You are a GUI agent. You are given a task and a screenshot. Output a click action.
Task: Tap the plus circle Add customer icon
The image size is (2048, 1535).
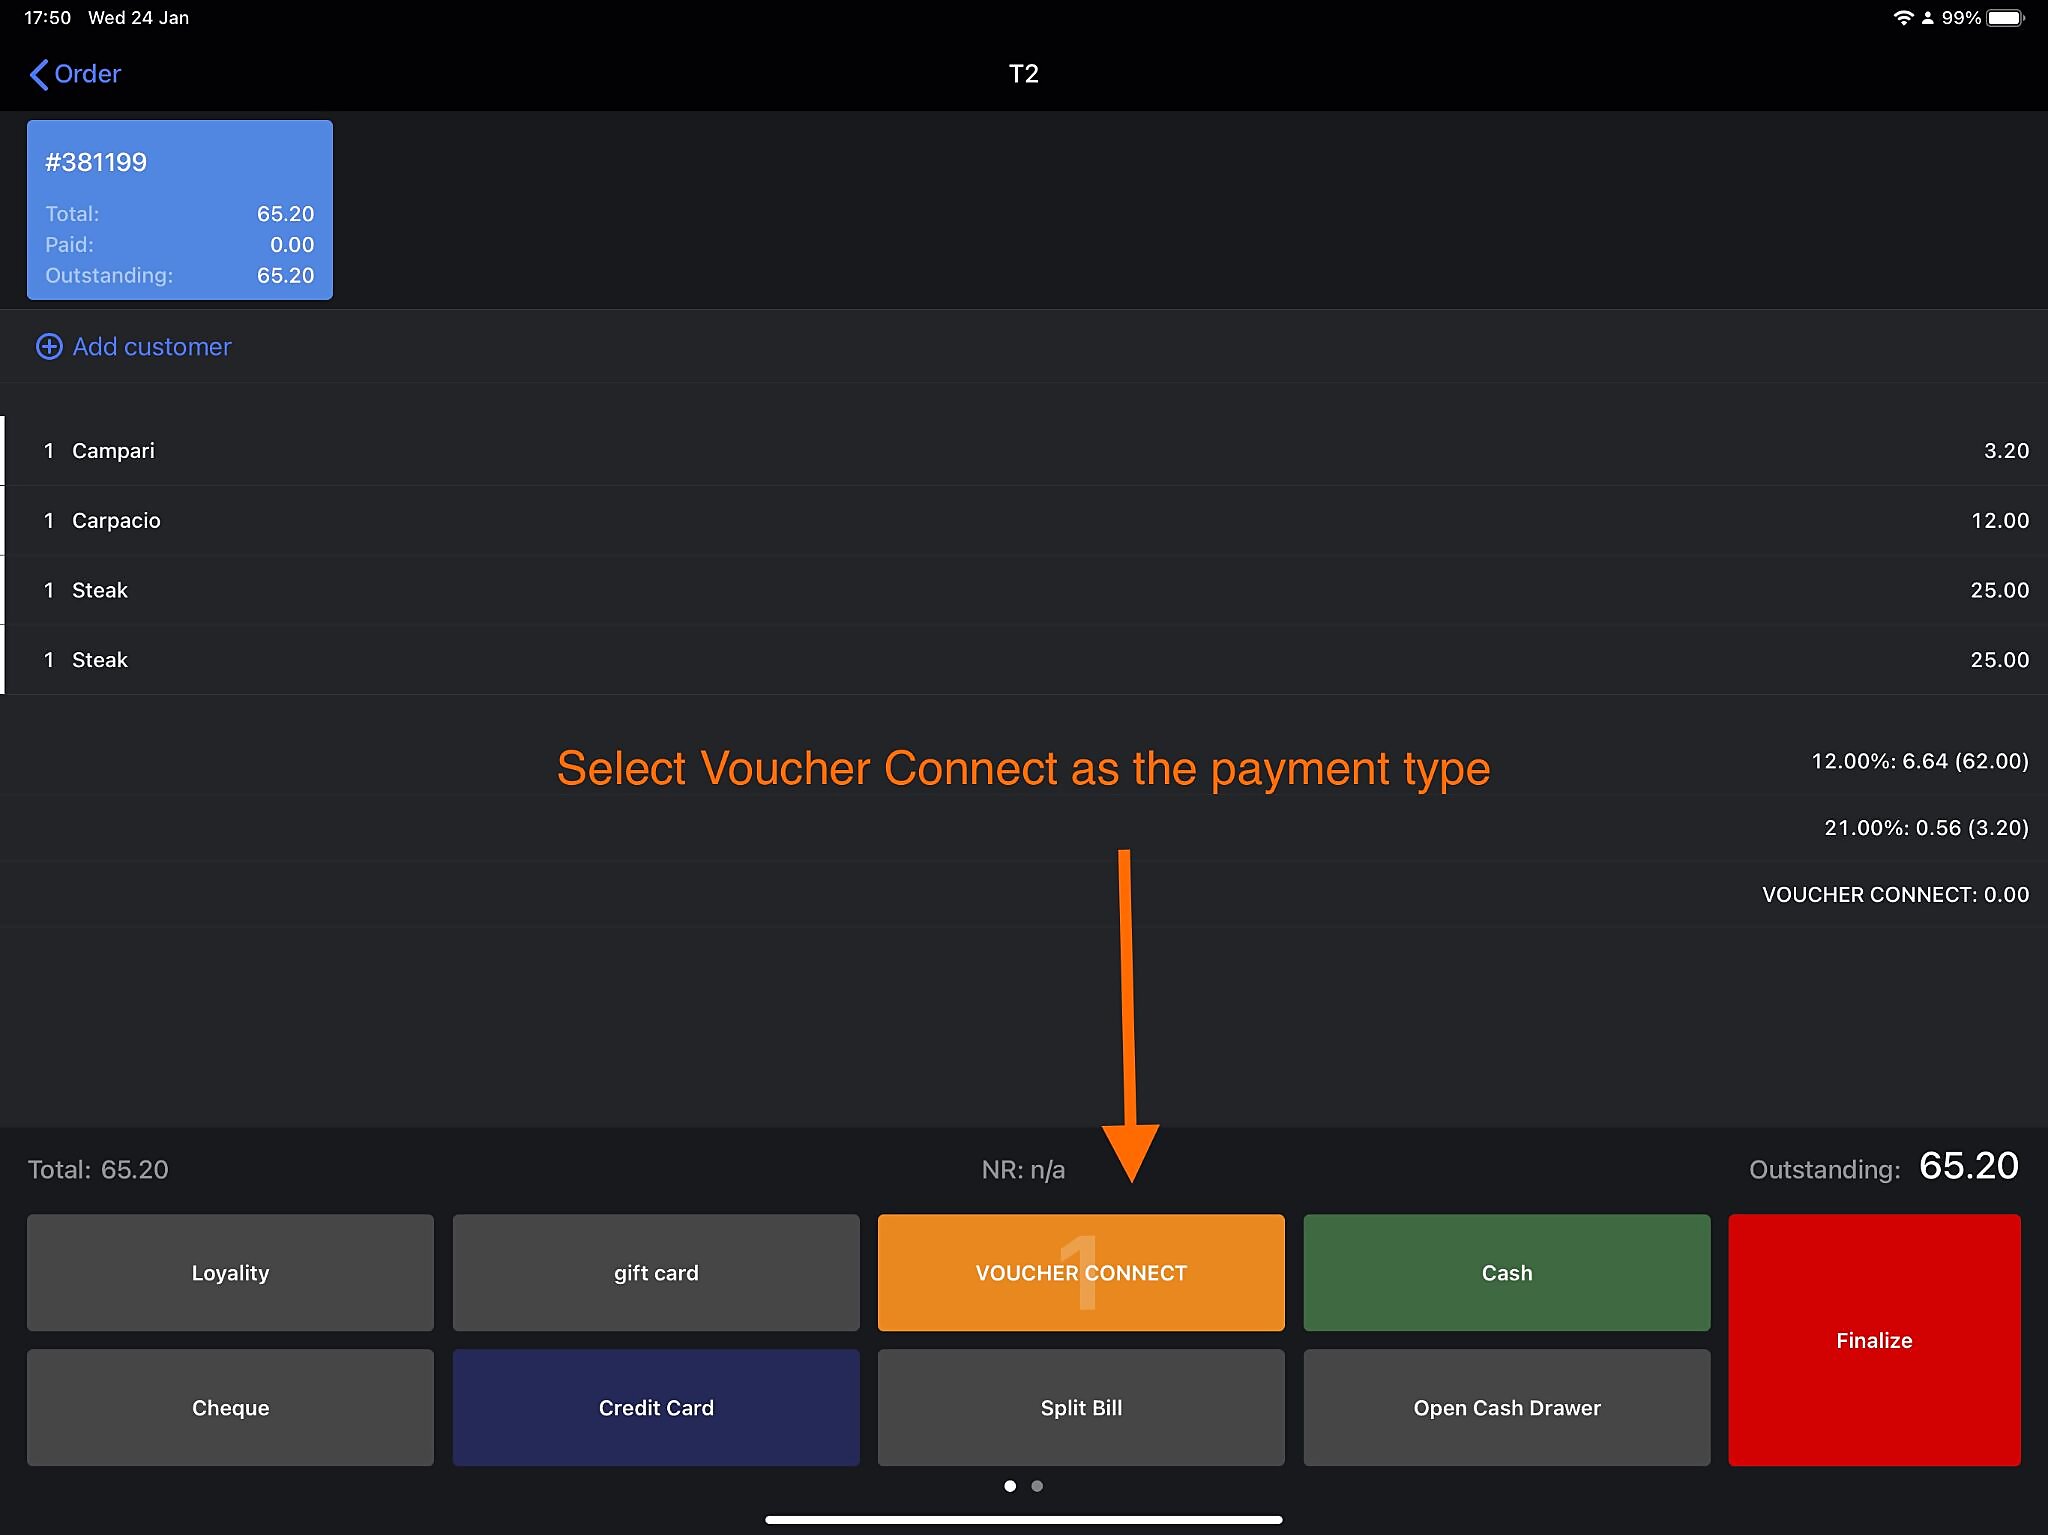point(49,347)
